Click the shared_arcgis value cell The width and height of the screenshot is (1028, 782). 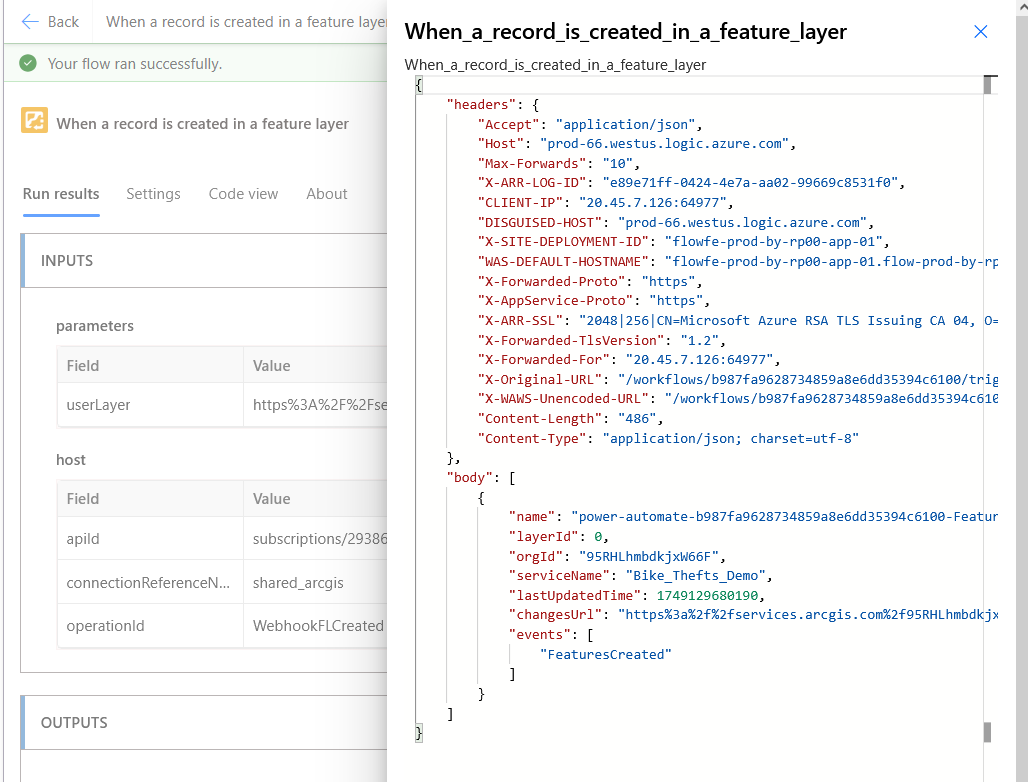point(315,582)
